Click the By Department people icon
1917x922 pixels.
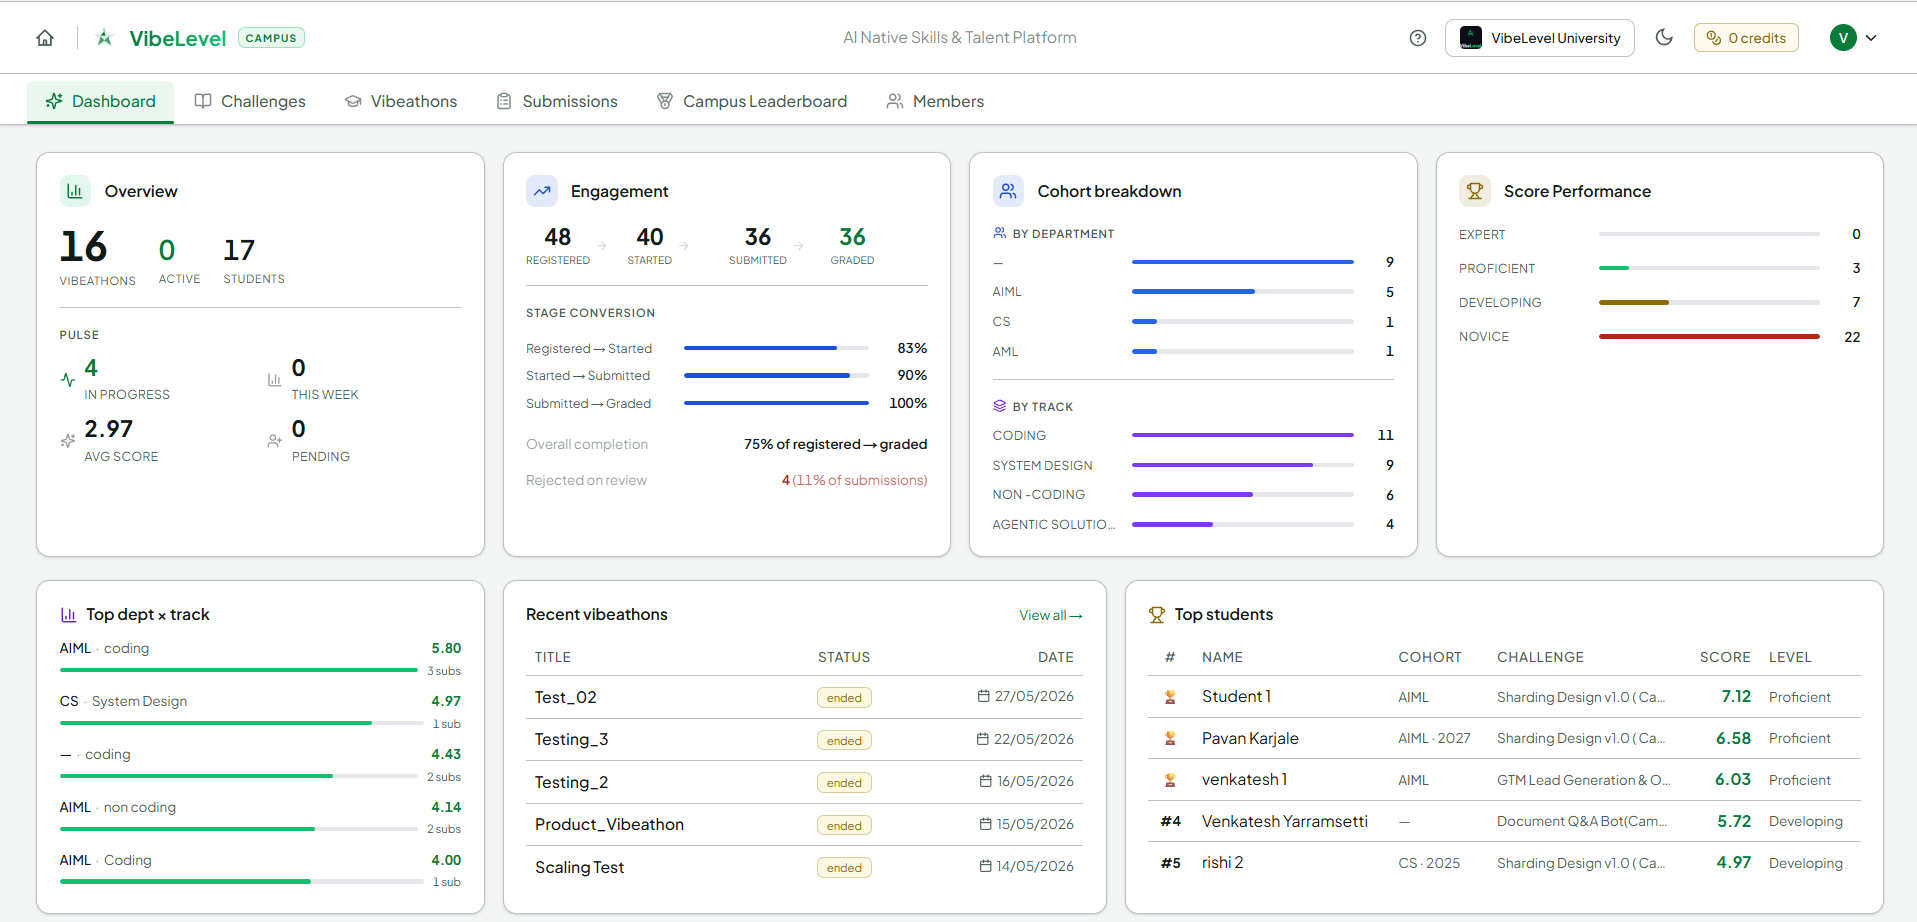[999, 233]
